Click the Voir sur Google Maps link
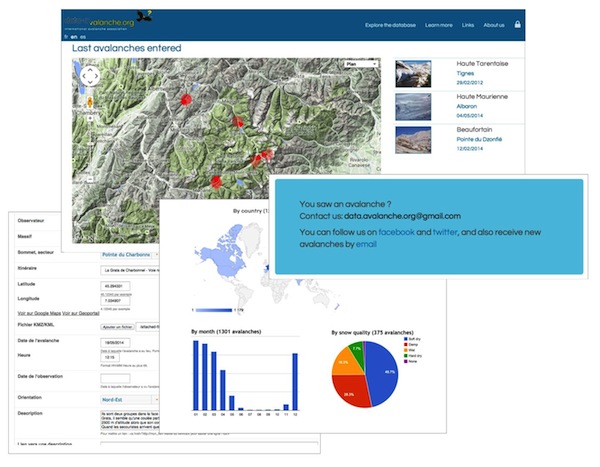Image resolution: width=600 pixels, height=467 pixels. point(39,313)
